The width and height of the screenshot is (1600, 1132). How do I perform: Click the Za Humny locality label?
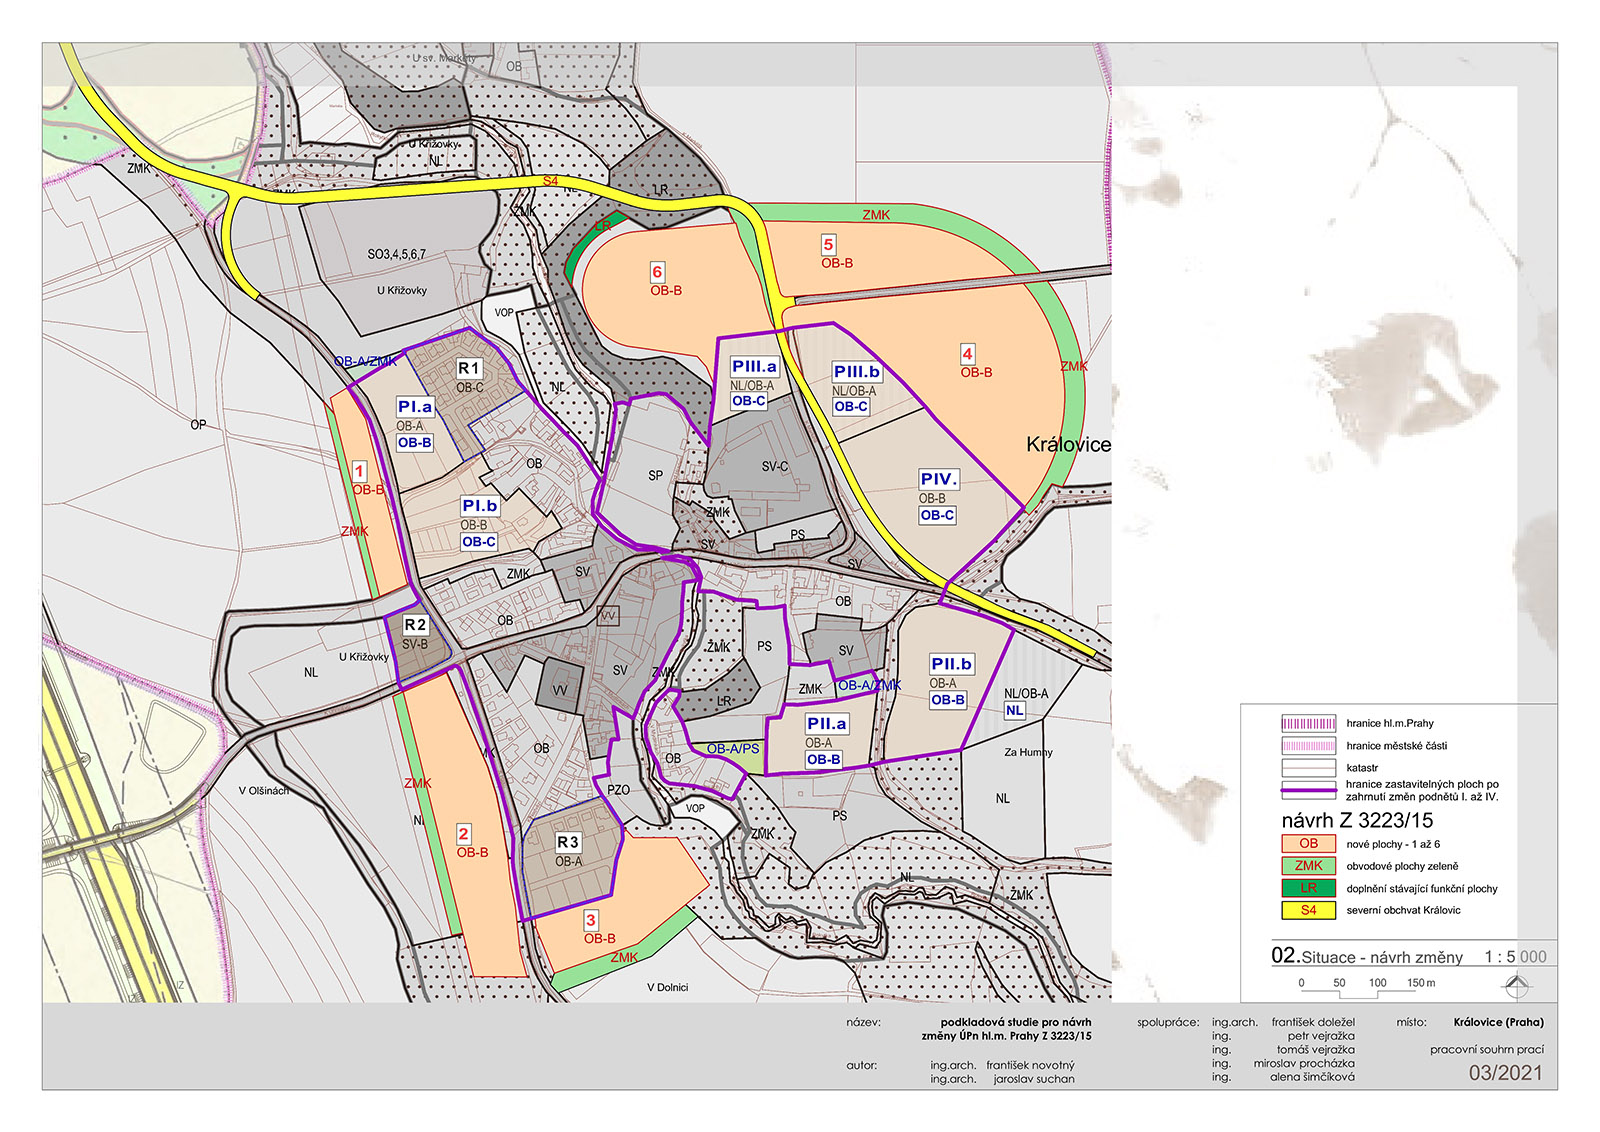tap(1029, 752)
